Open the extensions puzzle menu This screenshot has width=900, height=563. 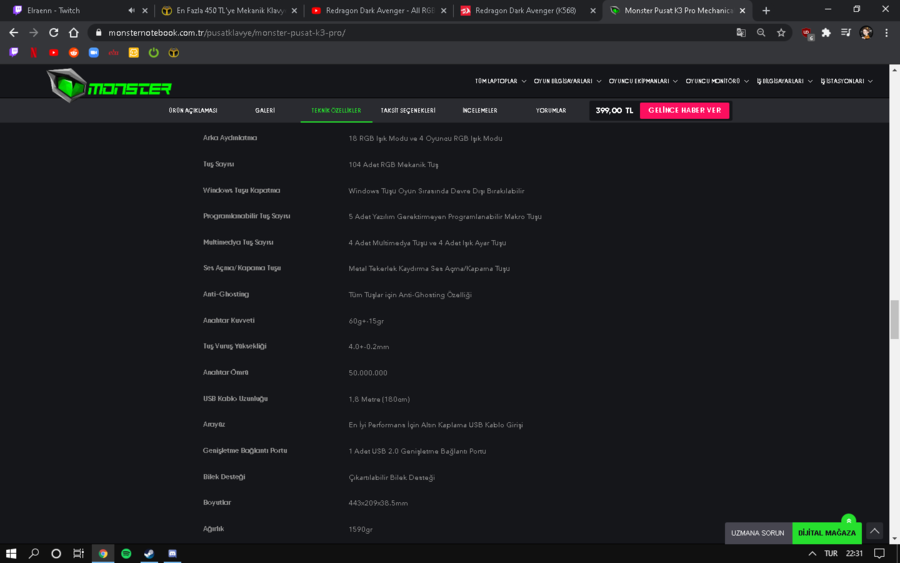(826, 33)
